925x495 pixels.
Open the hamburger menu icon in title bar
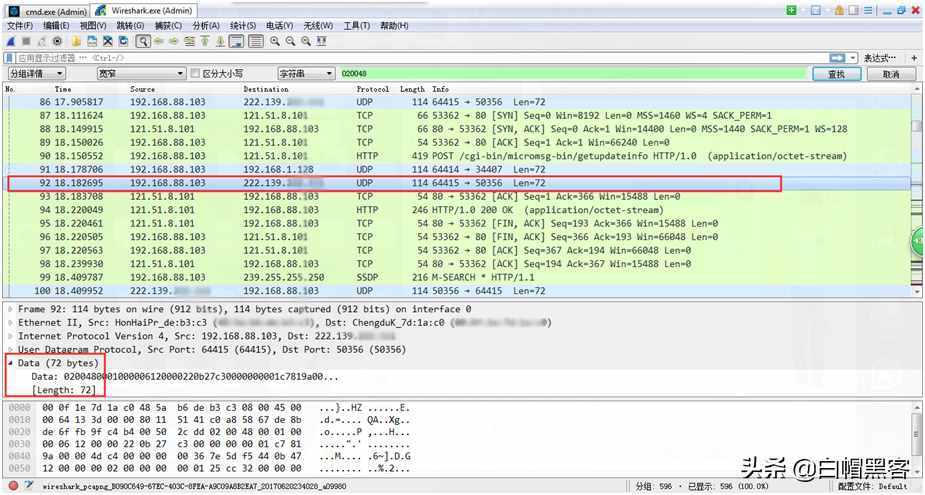coord(868,10)
